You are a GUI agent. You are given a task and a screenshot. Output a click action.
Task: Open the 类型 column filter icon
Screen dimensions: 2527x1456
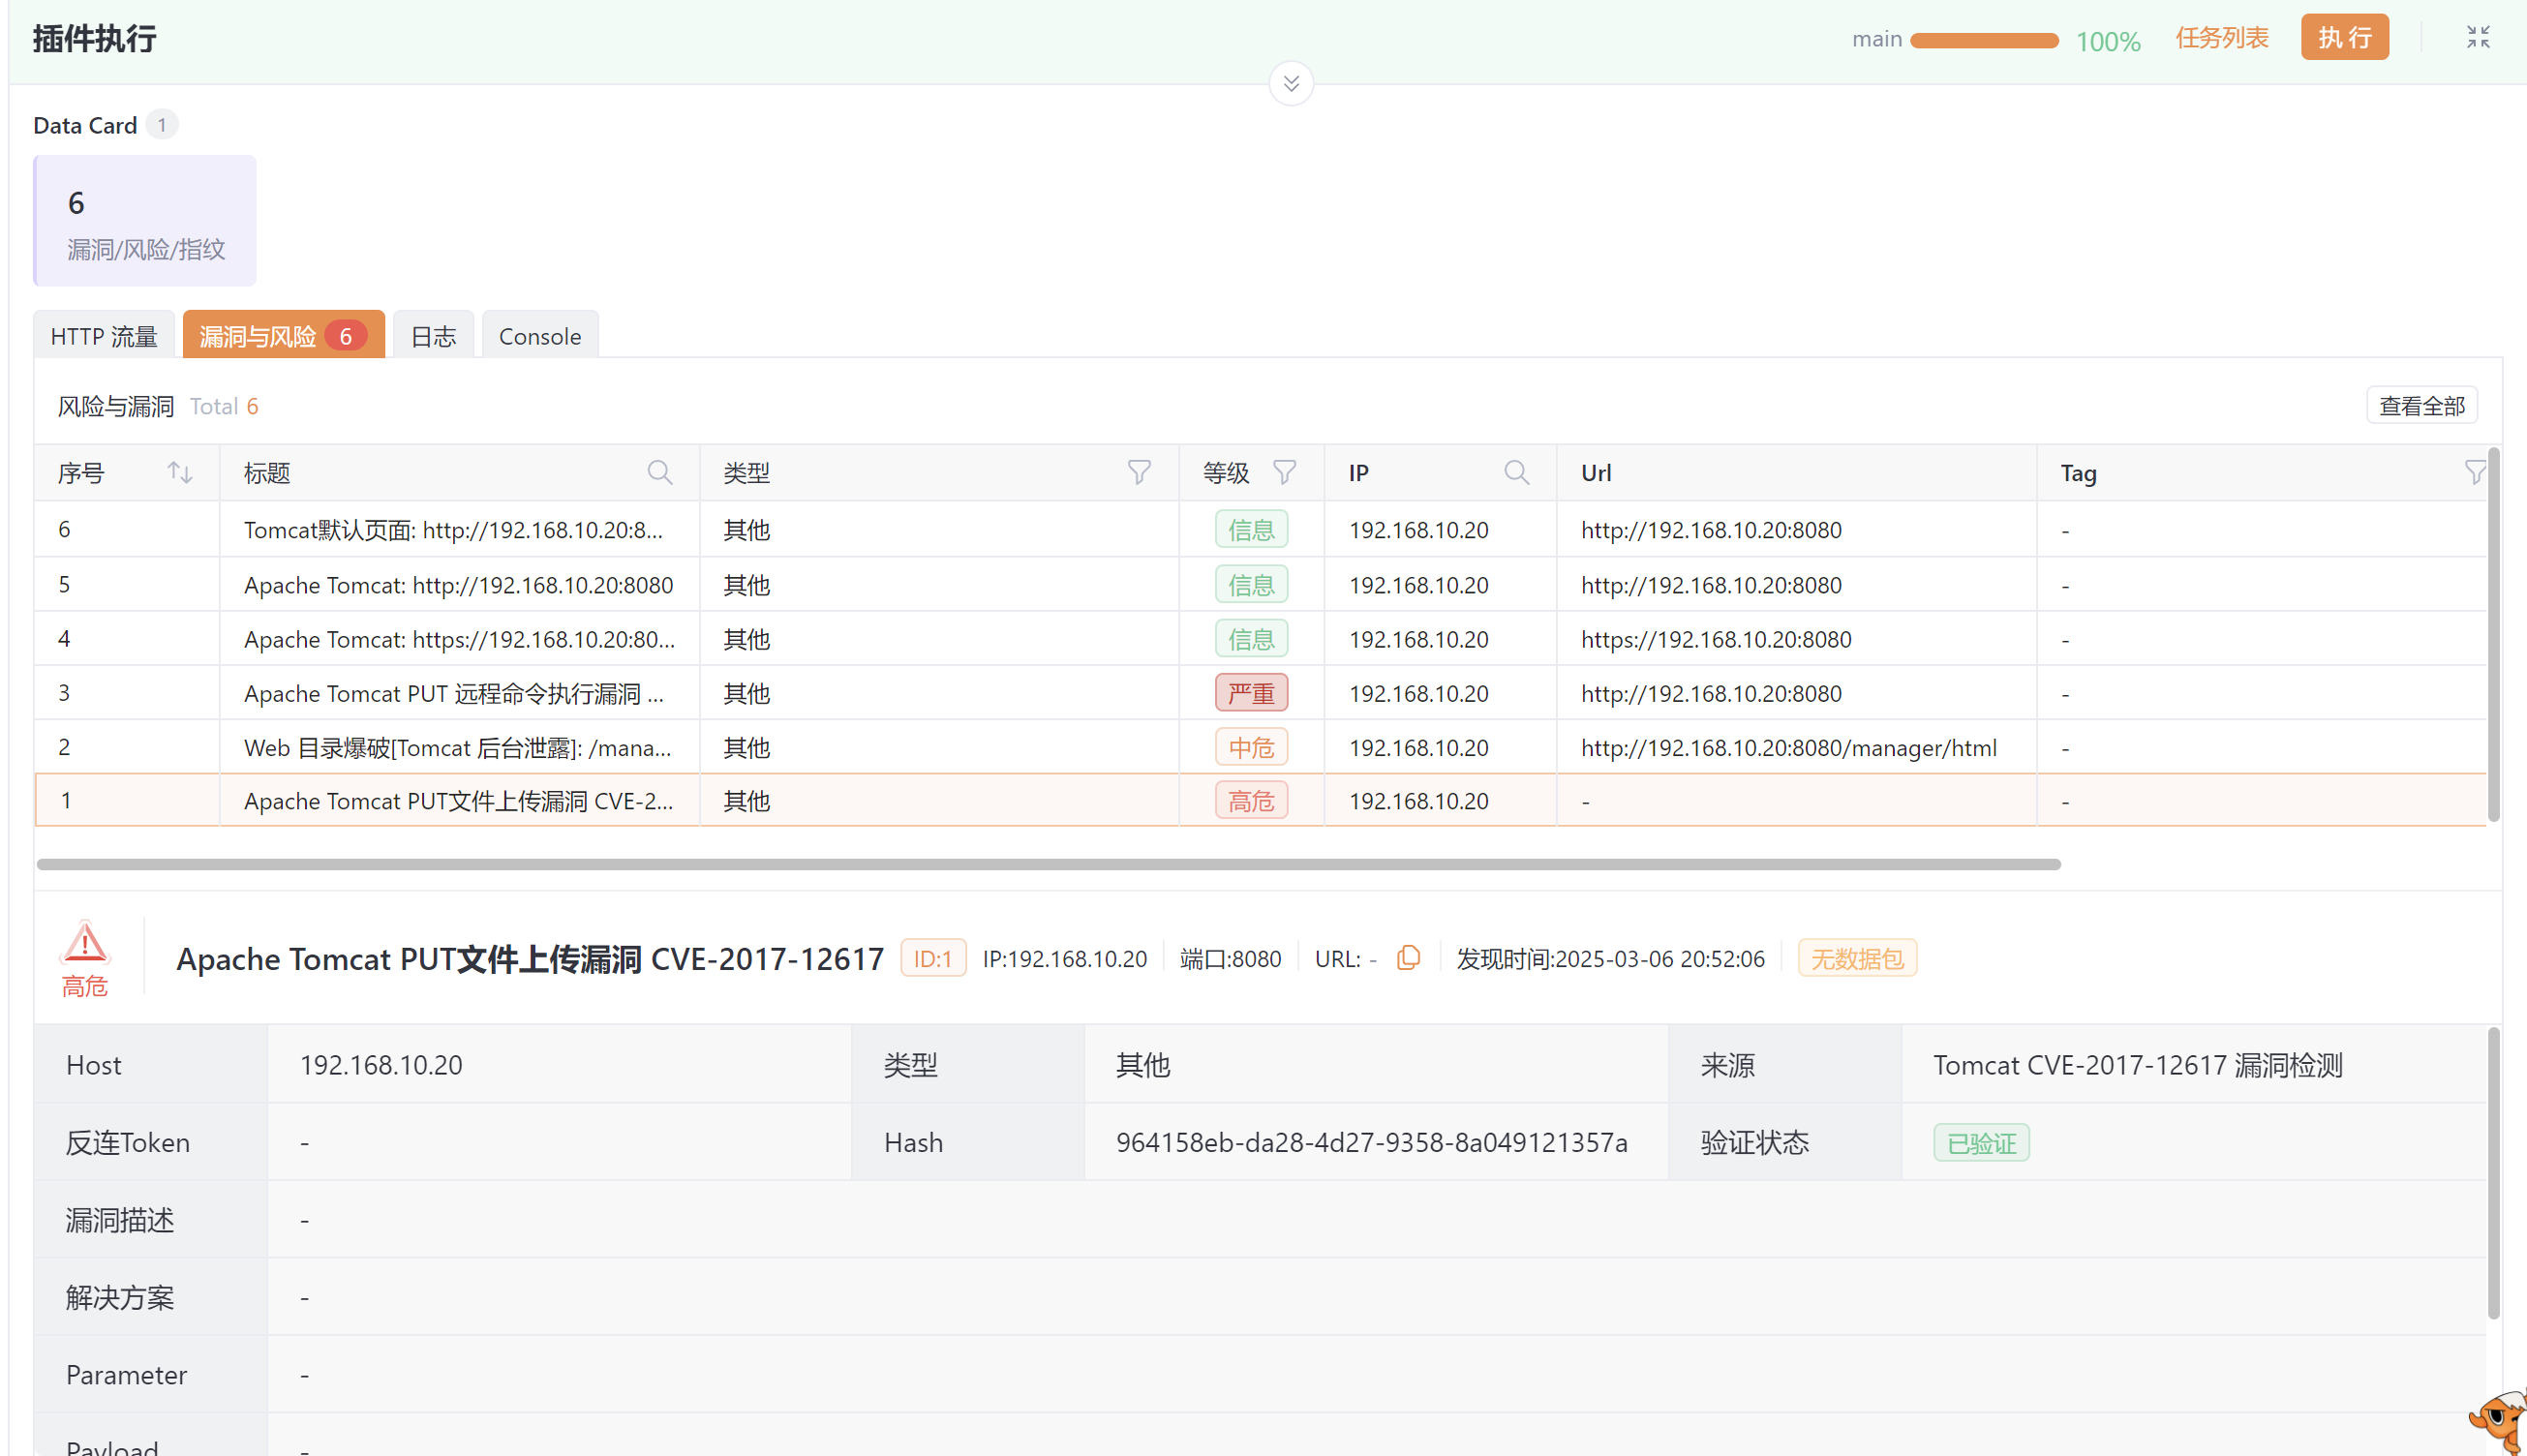[x=1138, y=472]
